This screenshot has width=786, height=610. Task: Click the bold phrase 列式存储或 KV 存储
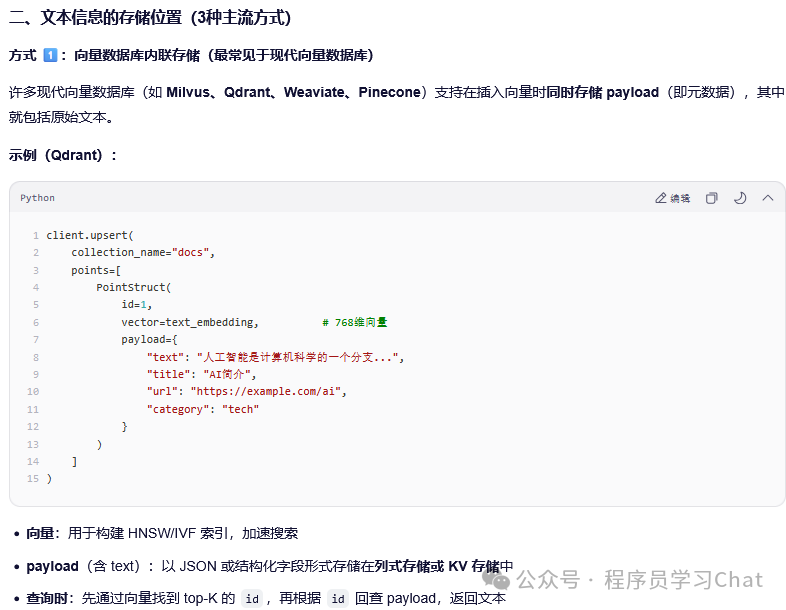pyautogui.click(x=437, y=566)
